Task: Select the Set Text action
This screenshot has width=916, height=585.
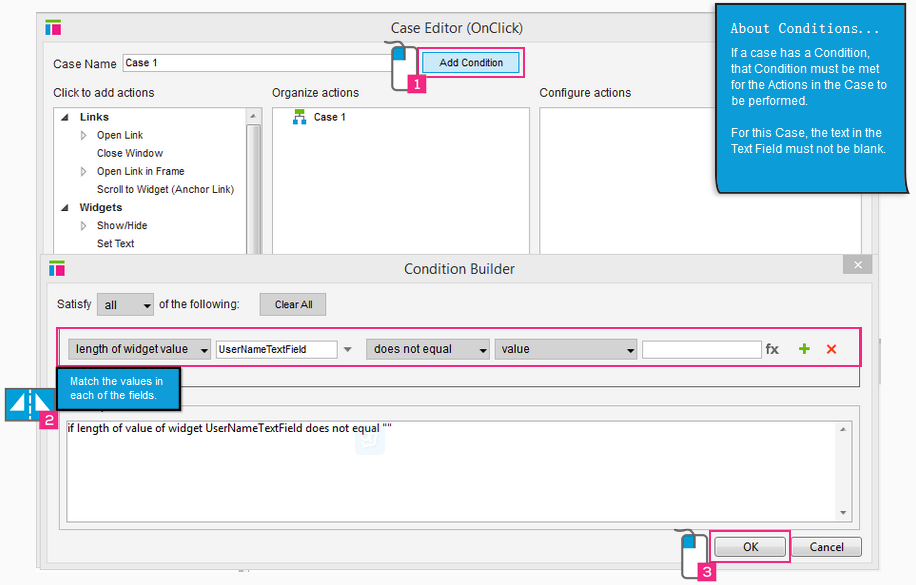Action: tap(115, 243)
